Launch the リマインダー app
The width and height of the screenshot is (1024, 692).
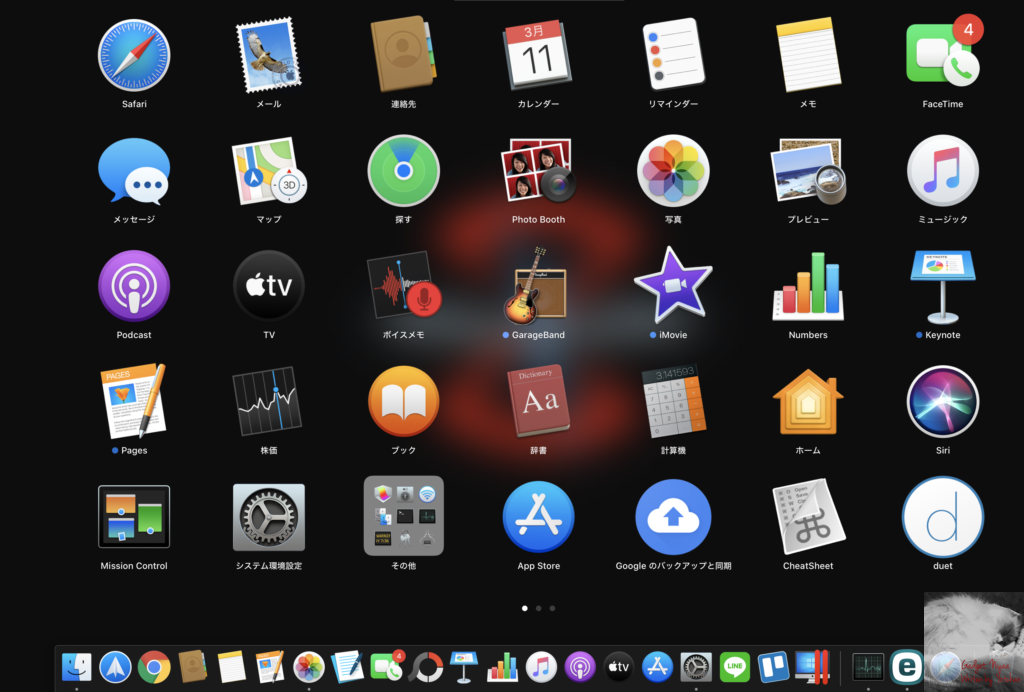[673, 54]
